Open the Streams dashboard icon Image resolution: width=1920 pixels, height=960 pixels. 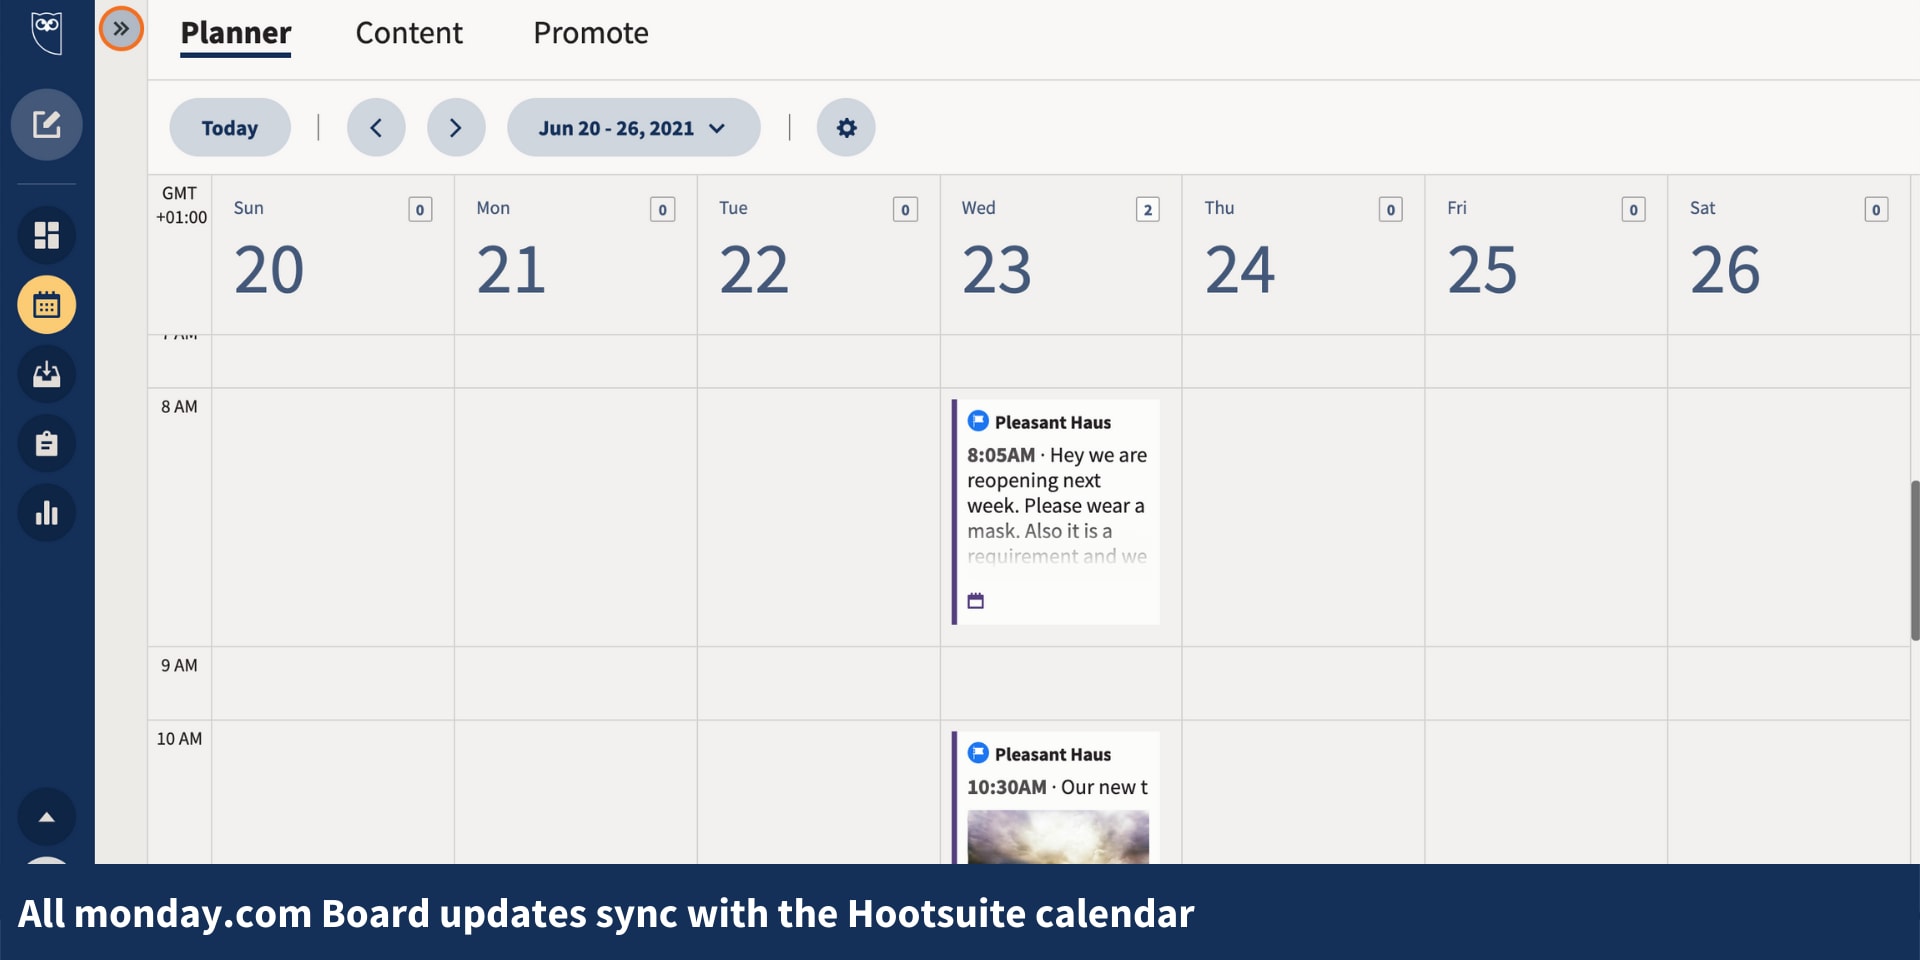[47, 235]
